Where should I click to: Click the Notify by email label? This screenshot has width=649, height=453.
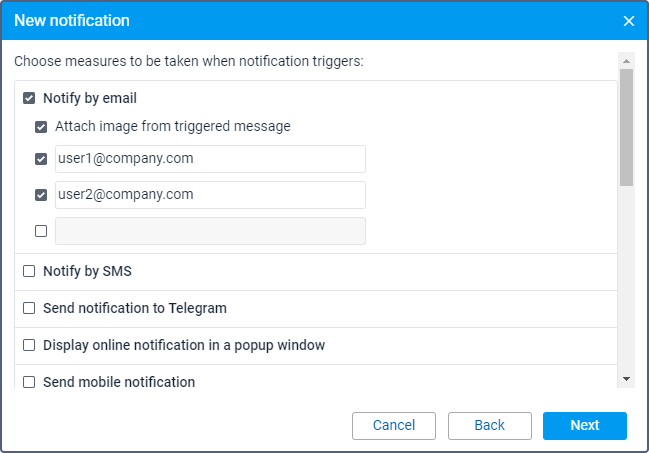[x=90, y=99]
